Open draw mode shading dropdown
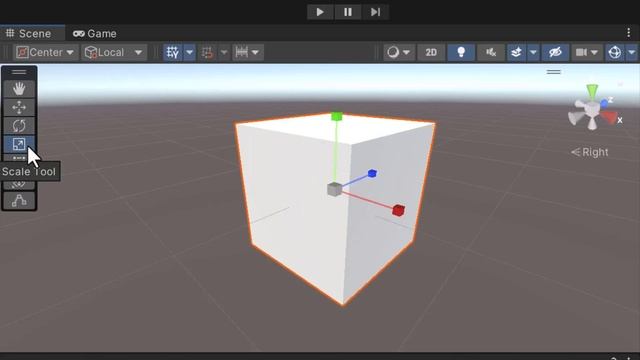 [x=398, y=52]
